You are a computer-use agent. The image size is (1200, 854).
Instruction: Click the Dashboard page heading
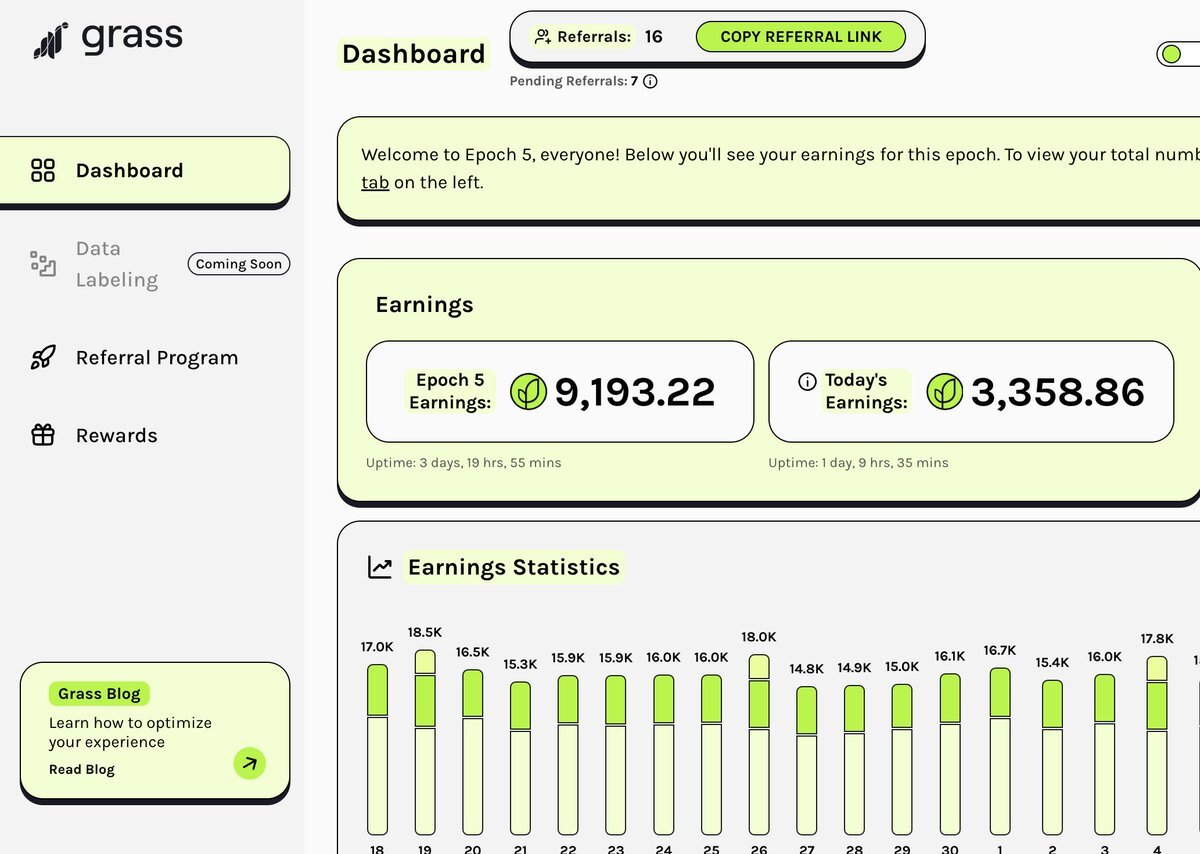(413, 54)
